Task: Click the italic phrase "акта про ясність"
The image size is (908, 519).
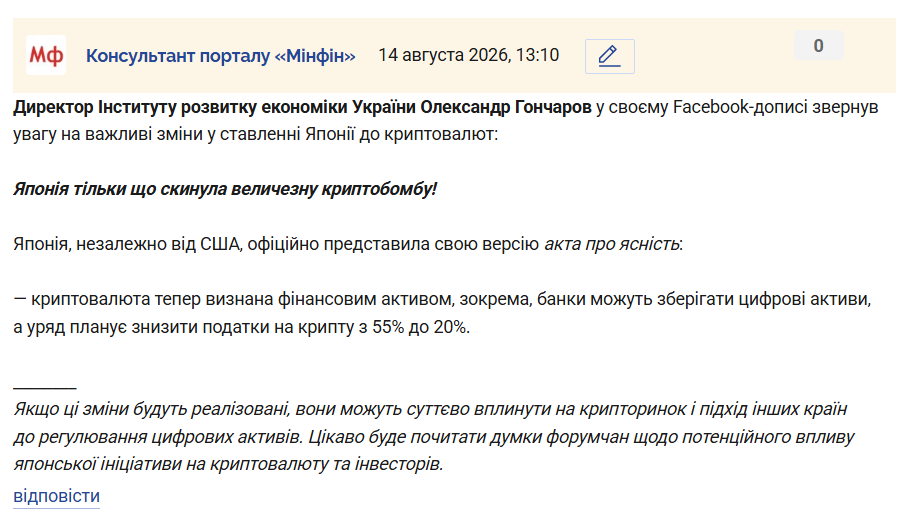Action: (x=612, y=244)
